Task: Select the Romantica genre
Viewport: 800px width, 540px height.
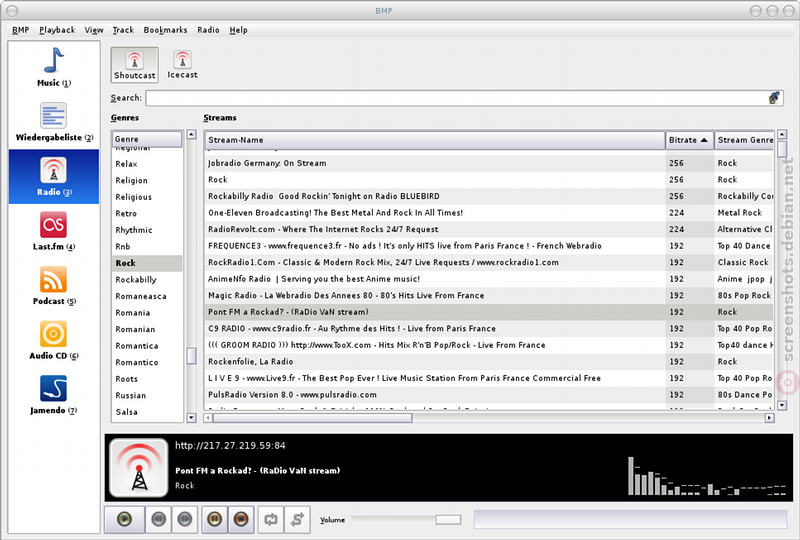Action: [x=147, y=346]
